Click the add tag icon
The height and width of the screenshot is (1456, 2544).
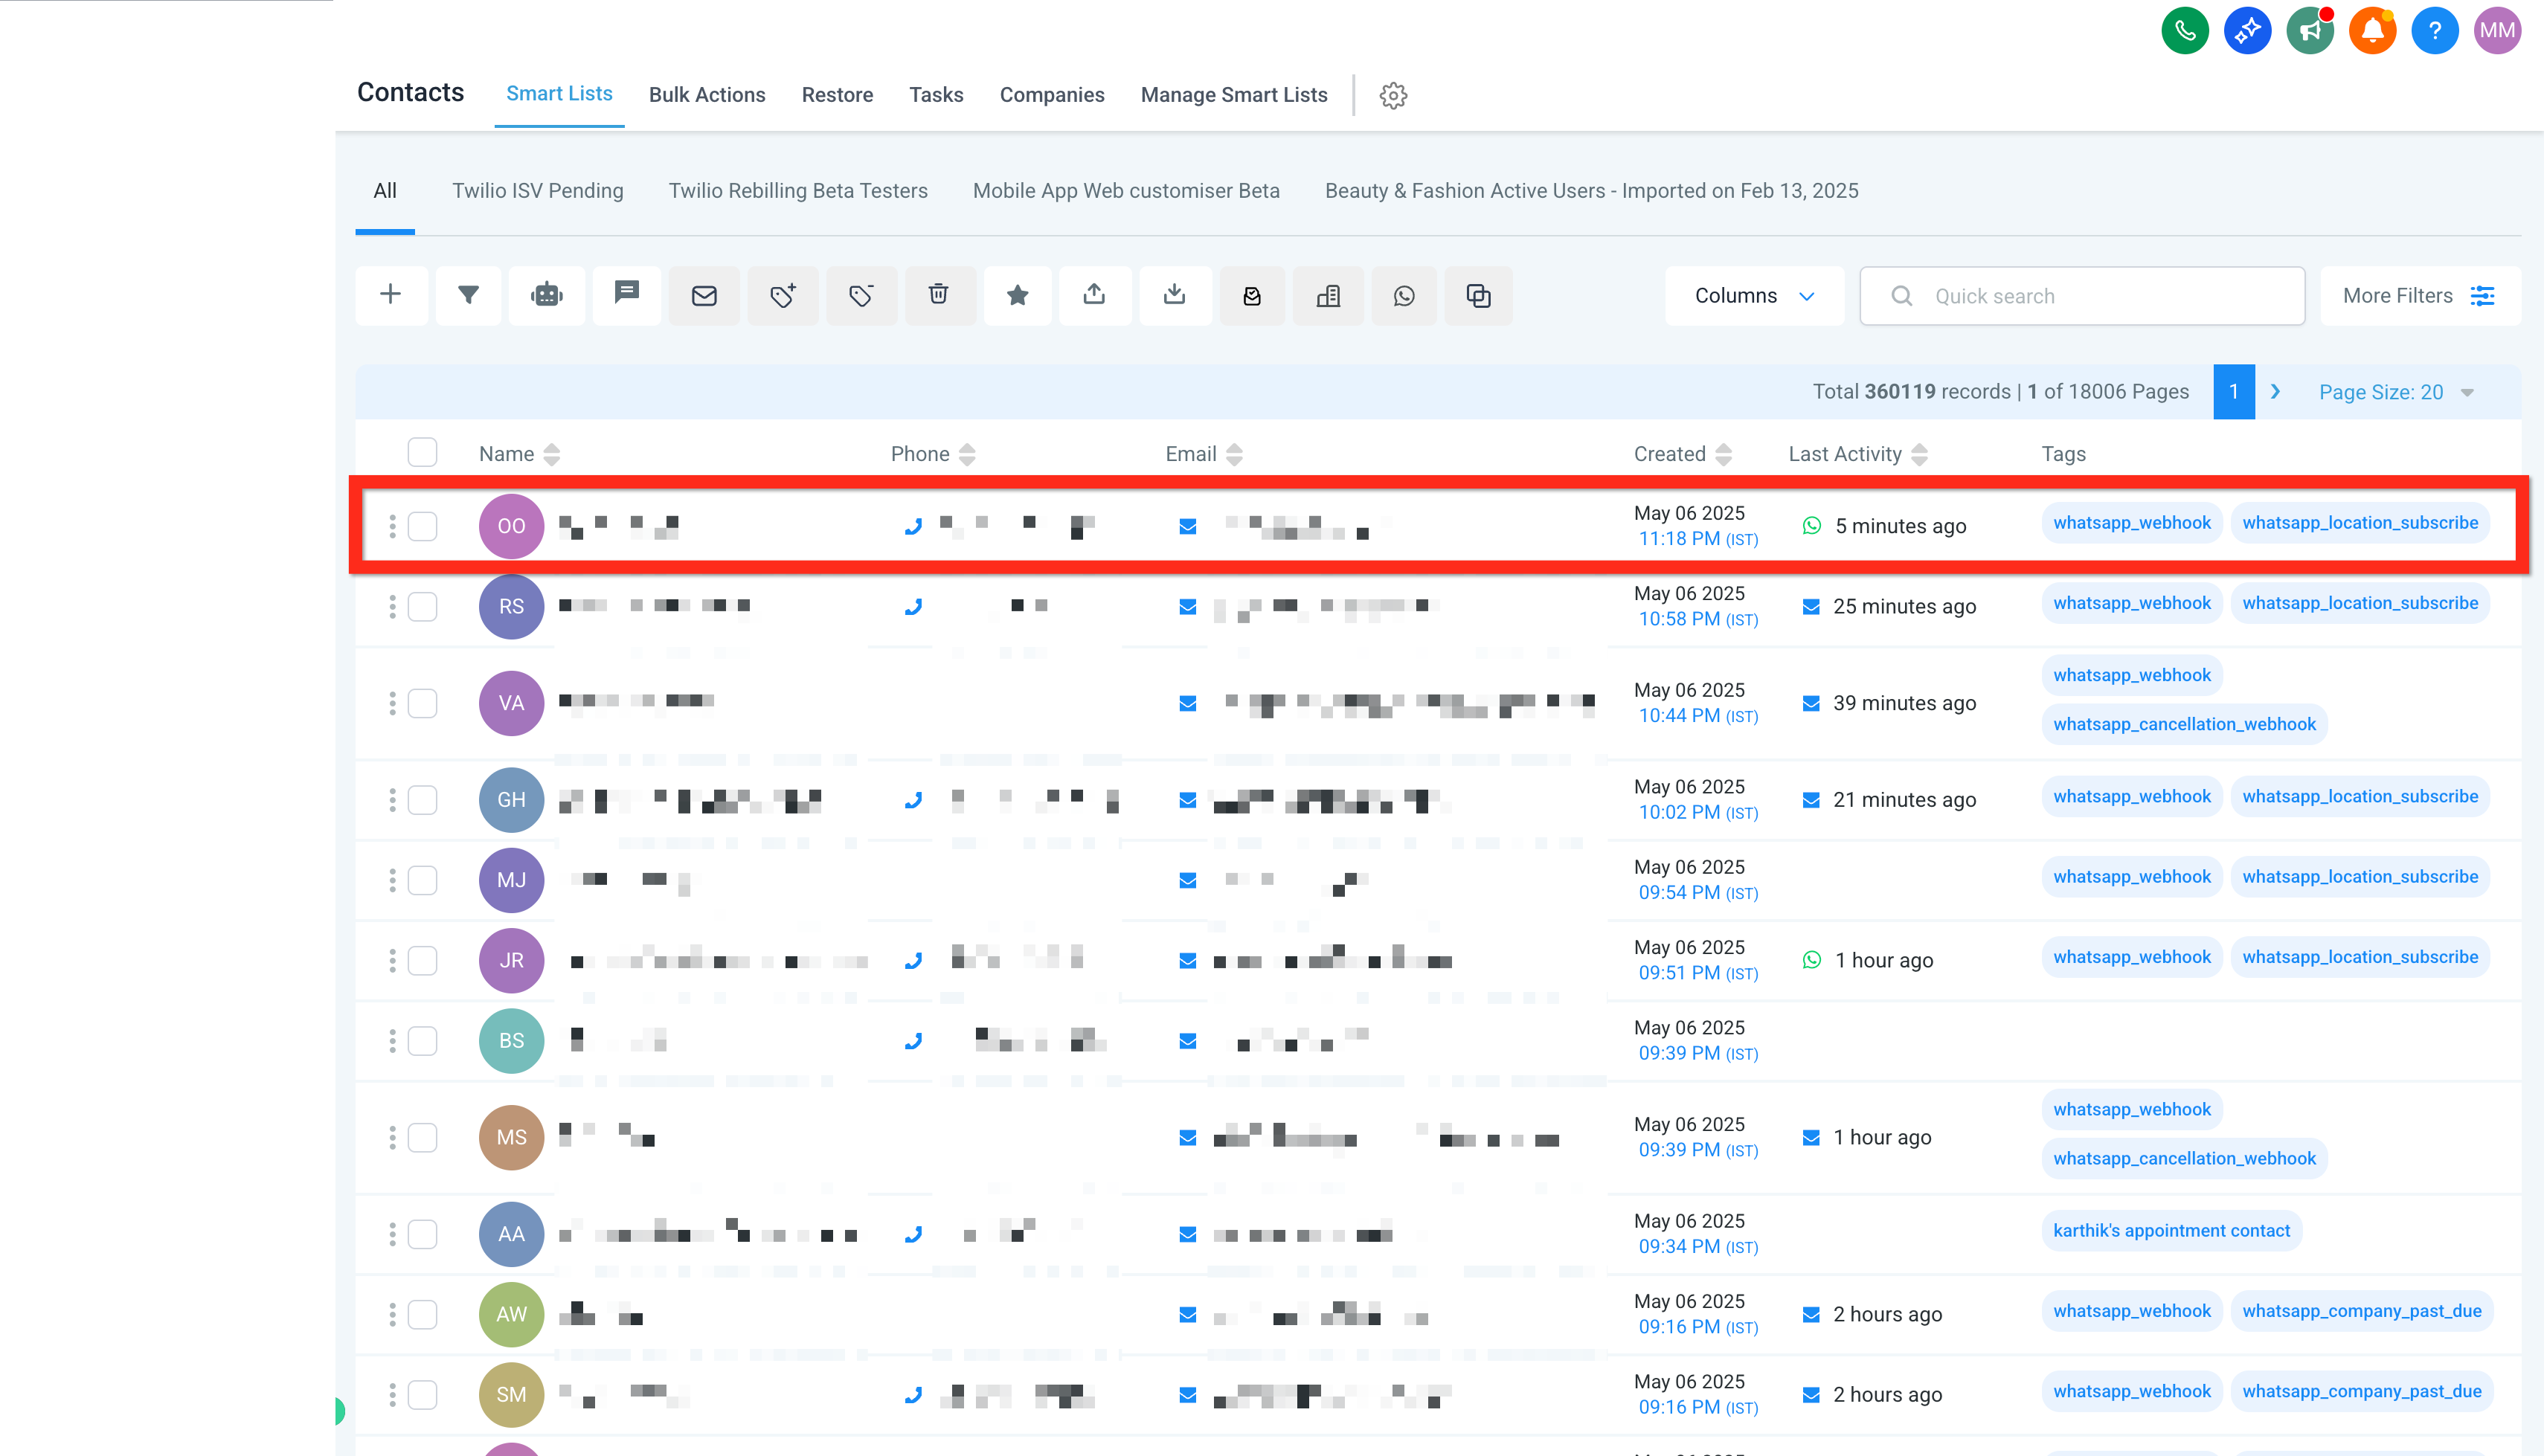[x=782, y=295]
